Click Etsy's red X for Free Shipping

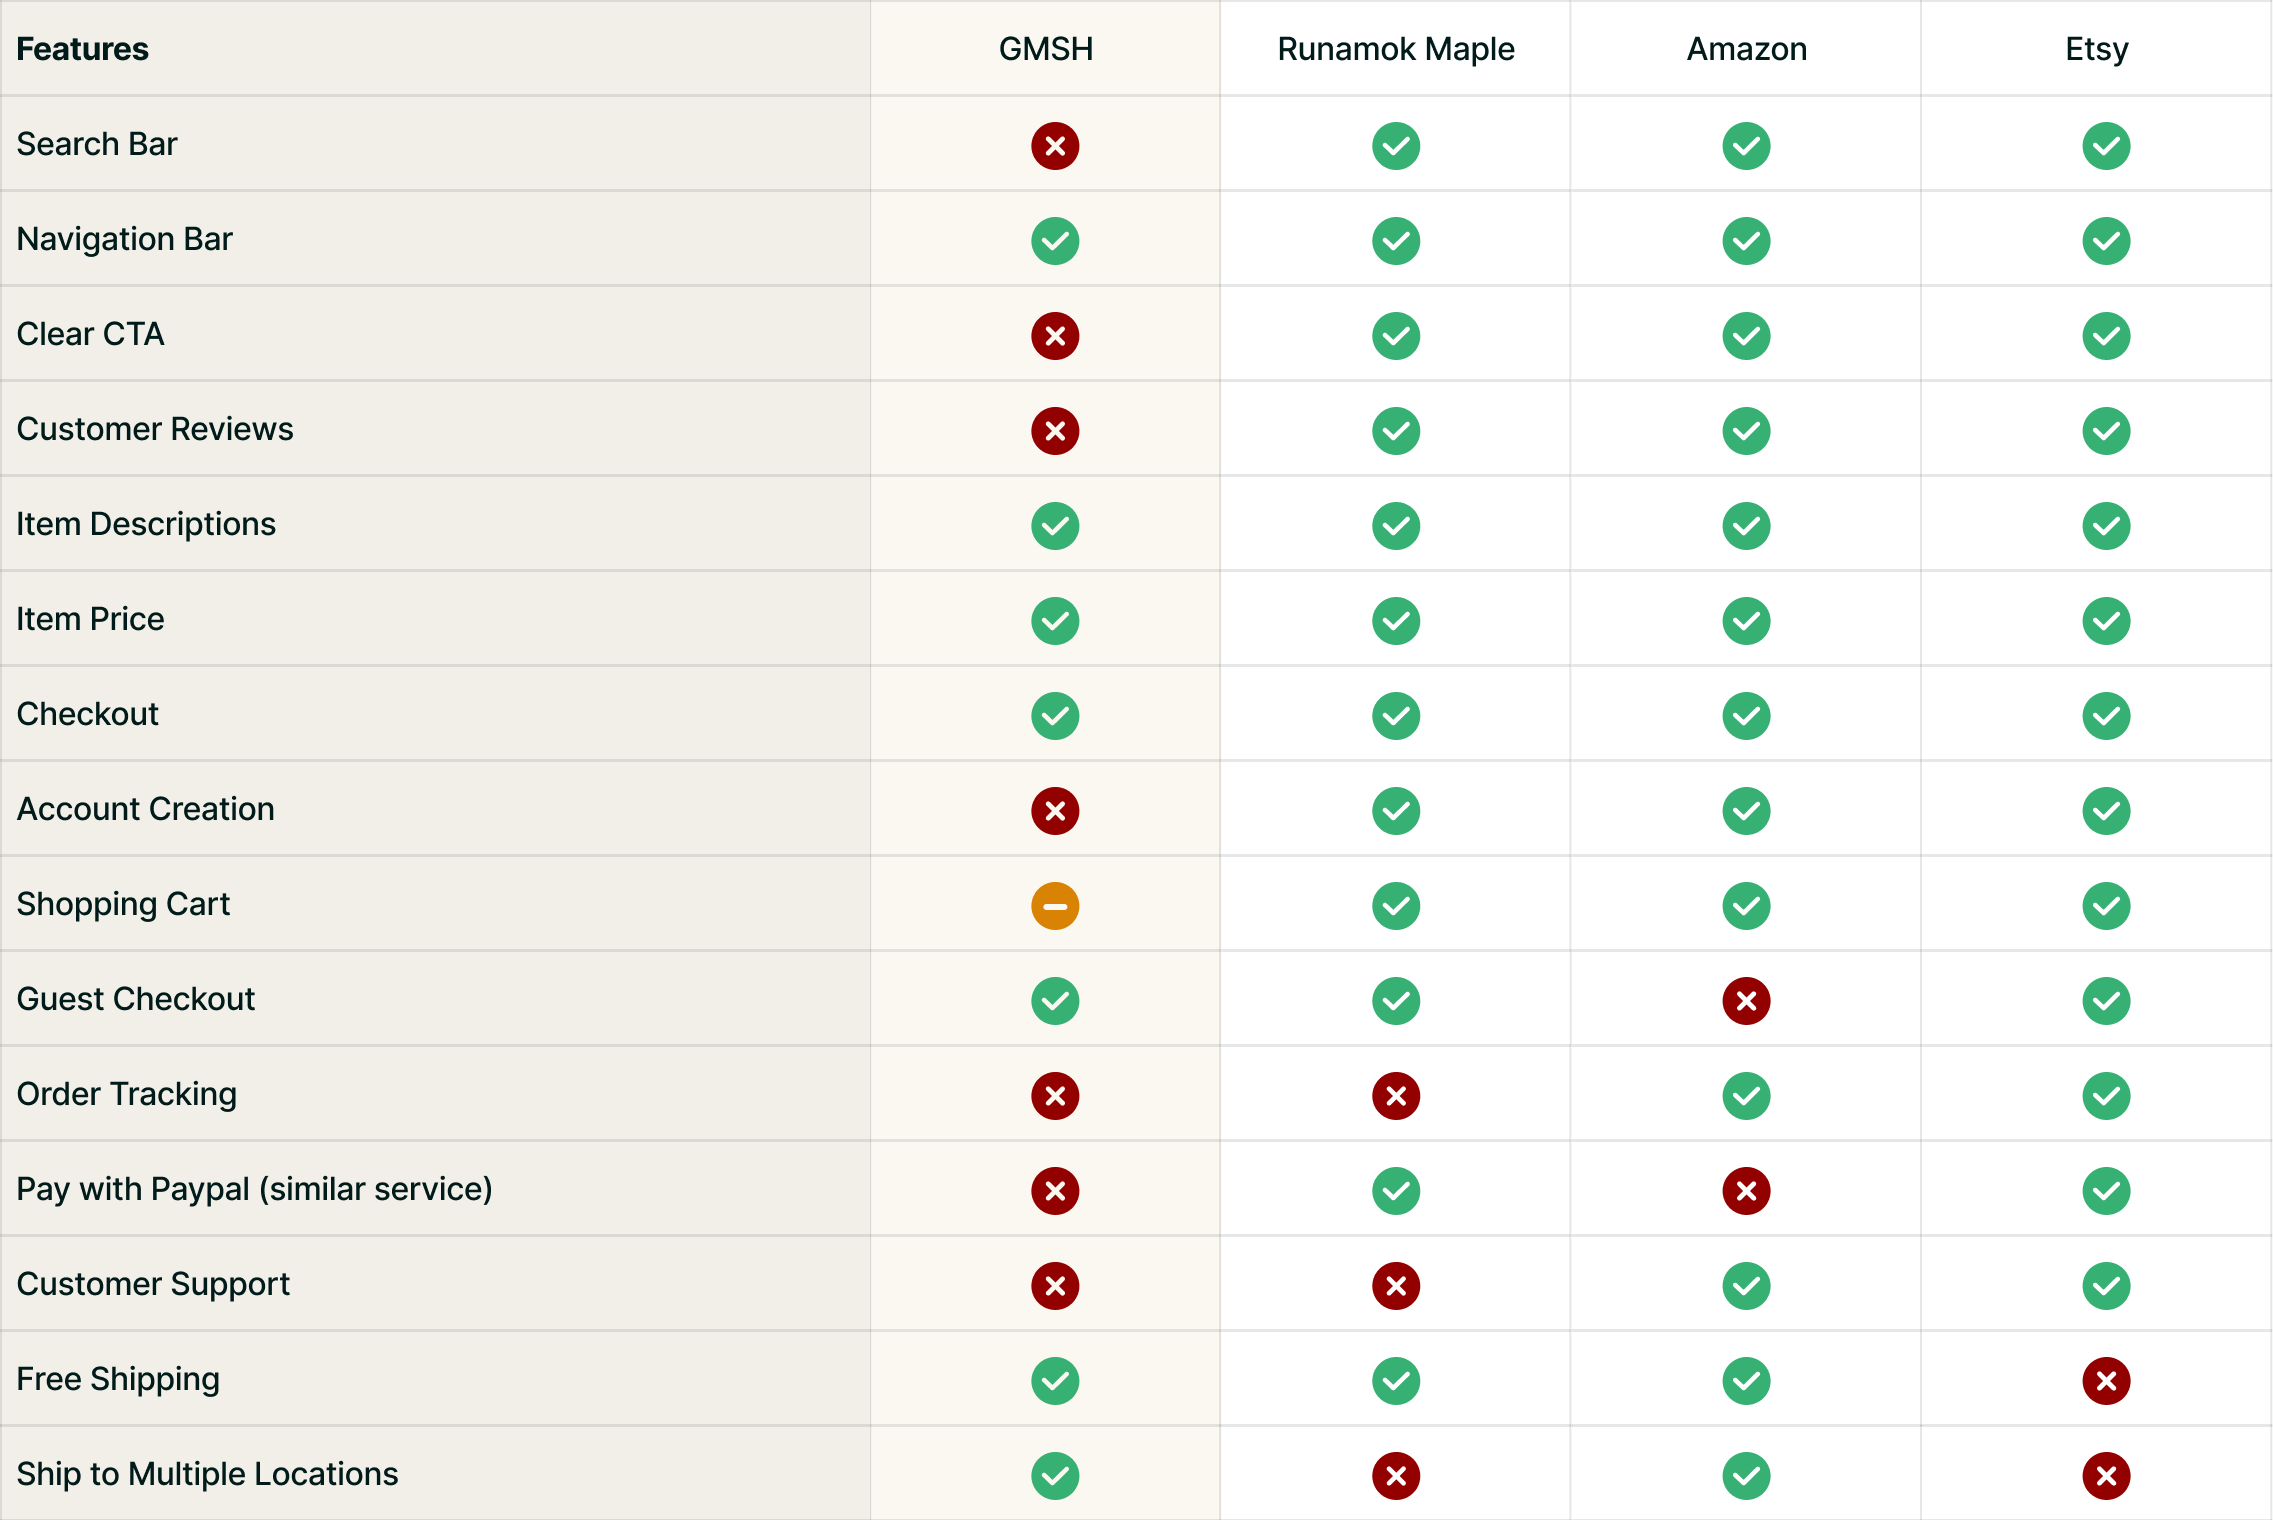pyautogui.click(x=2106, y=1381)
